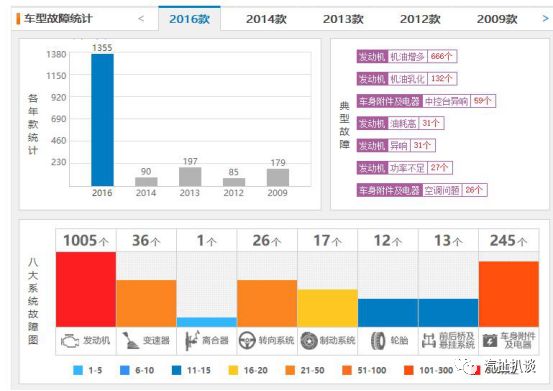Image resolution: width=553 pixels, height=391 pixels.
Task: Open the 2014款 tab
Action: tap(266, 19)
